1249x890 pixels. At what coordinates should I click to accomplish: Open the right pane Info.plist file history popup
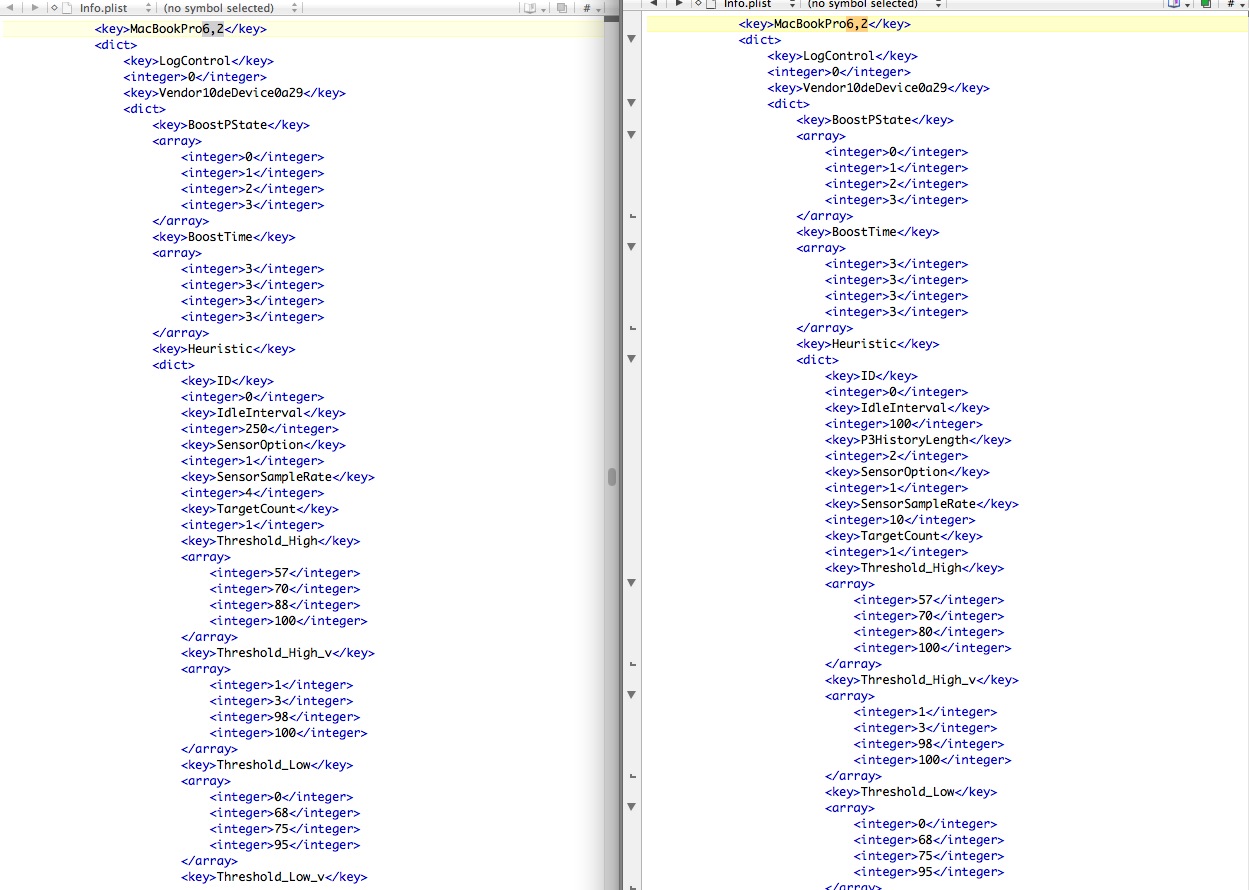pos(760,4)
